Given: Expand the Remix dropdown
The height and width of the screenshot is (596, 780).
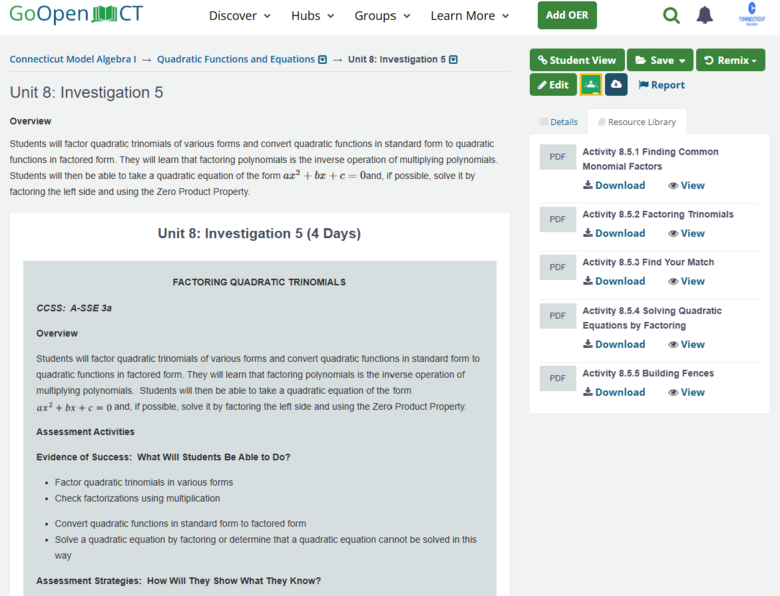Looking at the screenshot, I should (x=730, y=60).
